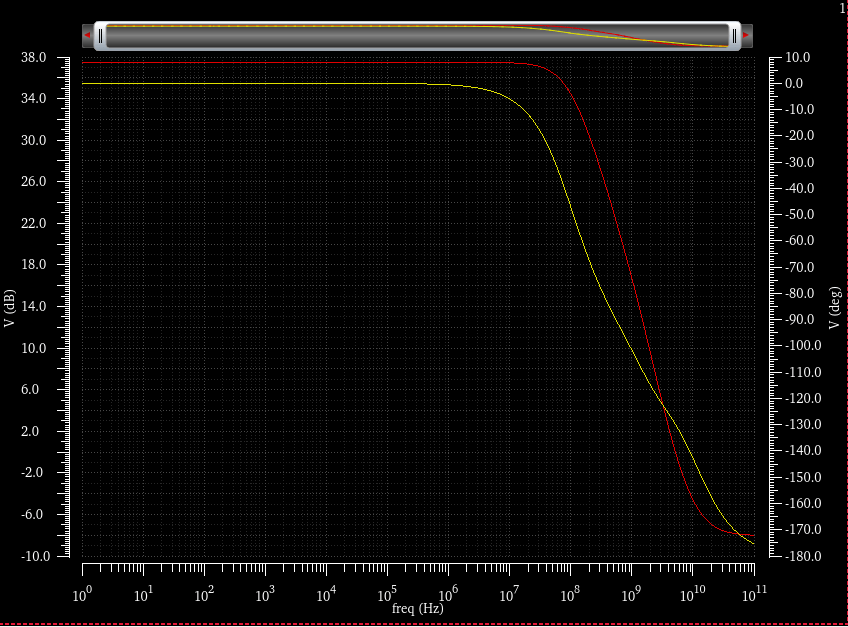Click the 38.0 tick on dB axis

coord(34,57)
